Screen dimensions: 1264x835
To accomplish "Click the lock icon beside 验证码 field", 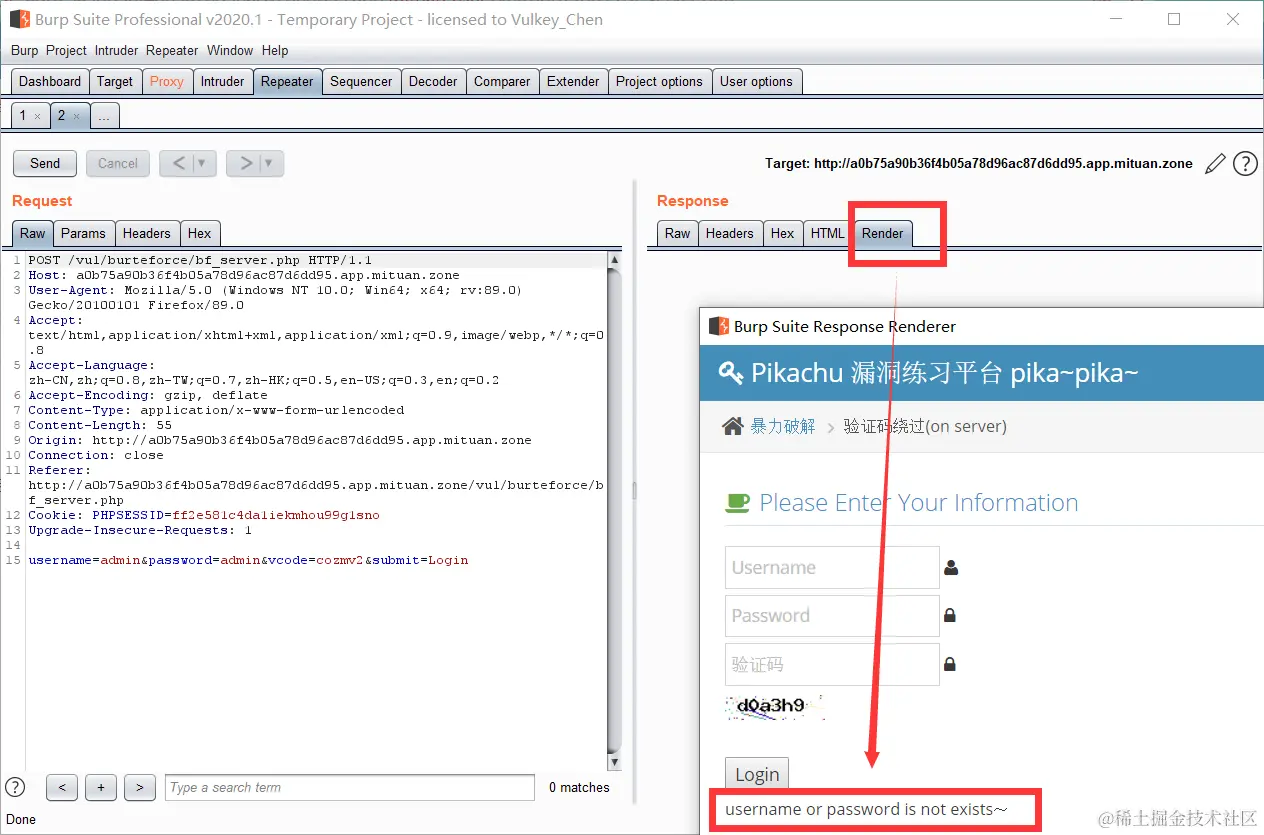I will point(950,664).
